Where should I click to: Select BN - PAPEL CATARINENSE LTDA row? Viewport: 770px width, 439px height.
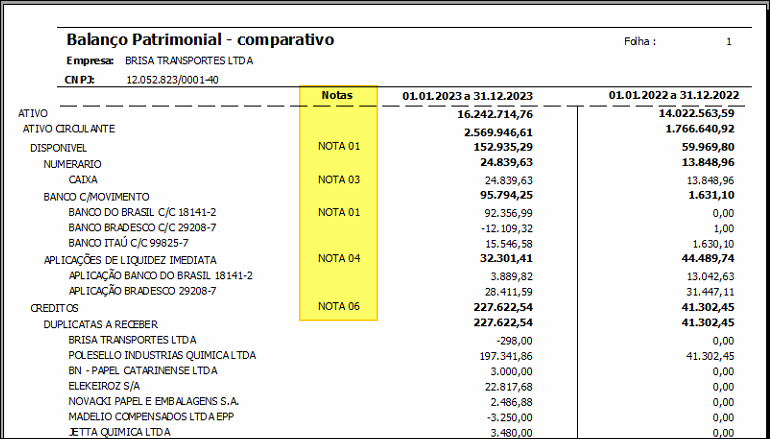pyautogui.click(x=143, y=371)
